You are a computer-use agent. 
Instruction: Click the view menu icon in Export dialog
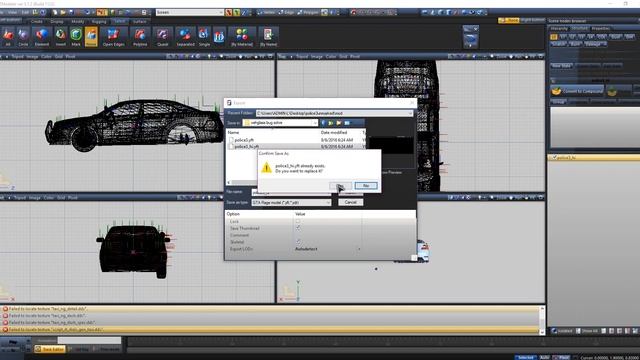click(348, 122)
